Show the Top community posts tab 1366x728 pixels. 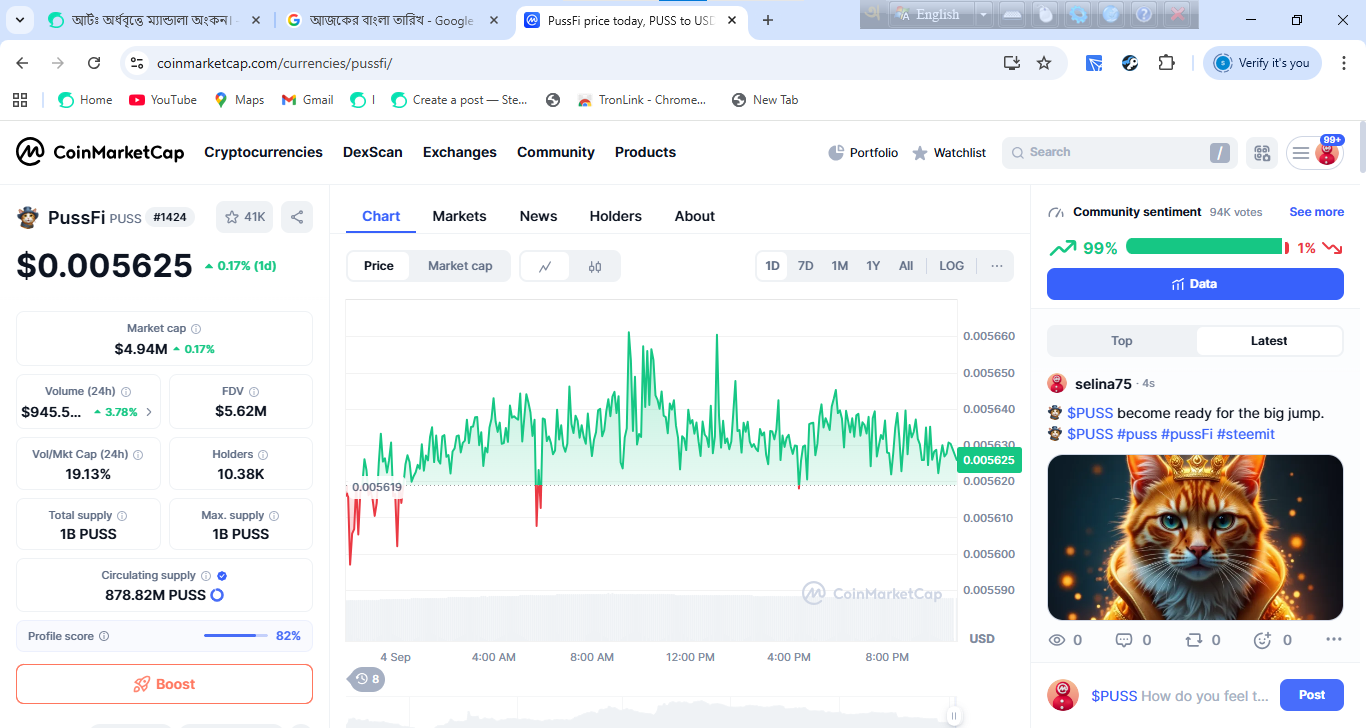point(1122,341)
